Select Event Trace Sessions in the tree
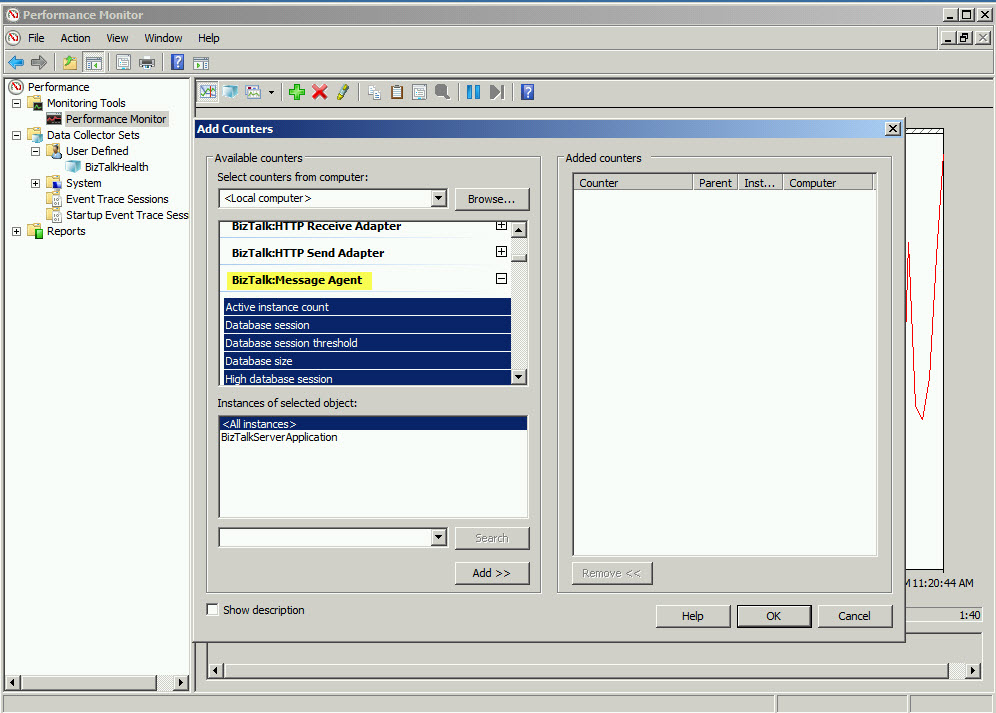This screenshot has height=713, width=996. 117,199
